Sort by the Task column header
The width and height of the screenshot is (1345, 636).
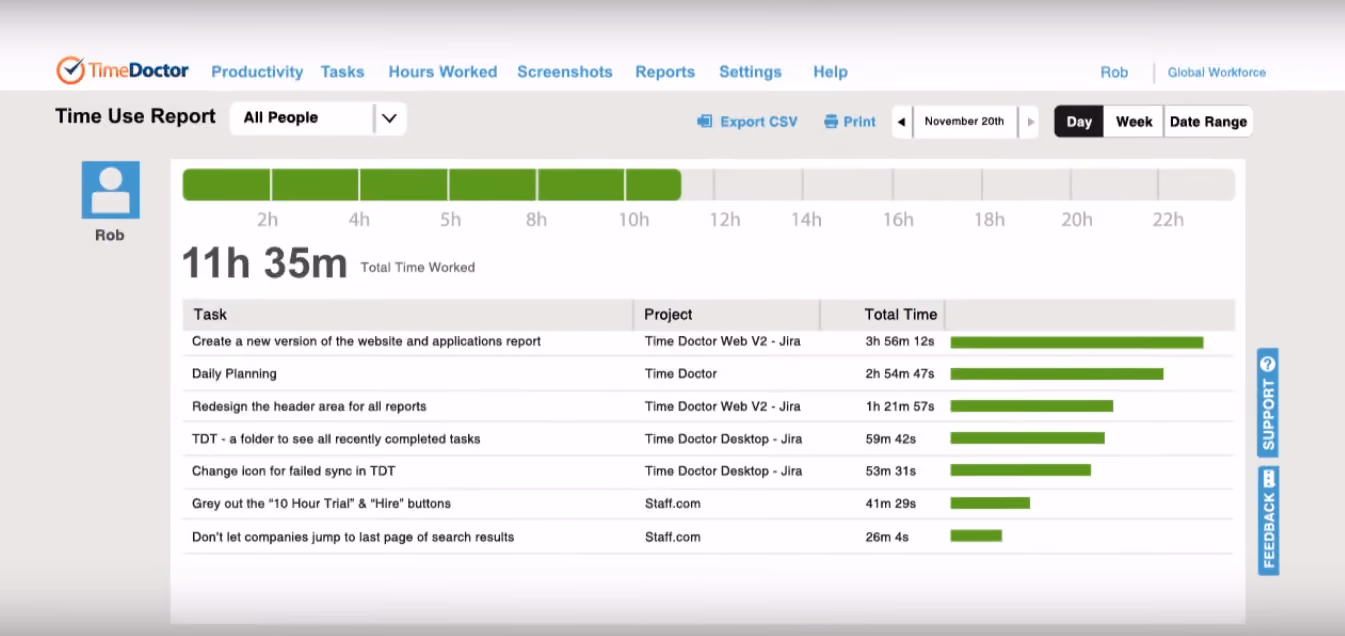click(210, 314)
